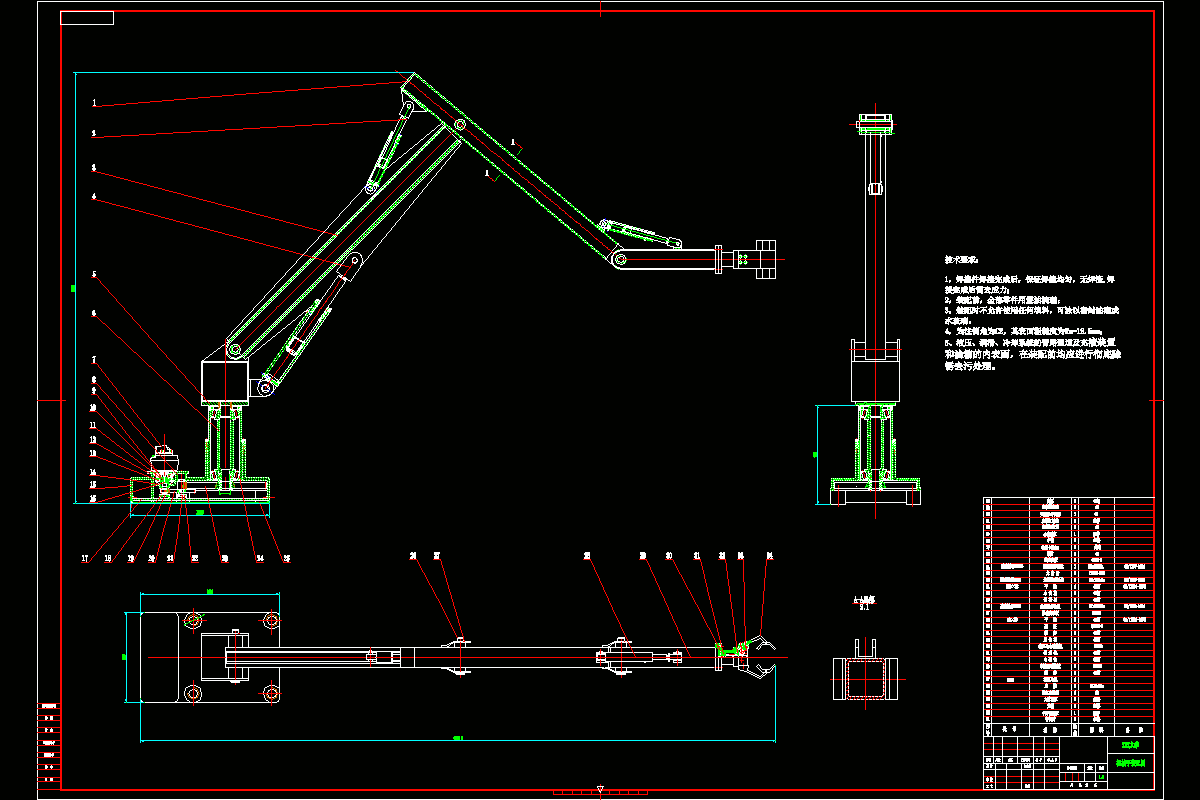Select the motor reducer assembly on the base
Screen dimensions: 1200x800
(x=164, y=470)
